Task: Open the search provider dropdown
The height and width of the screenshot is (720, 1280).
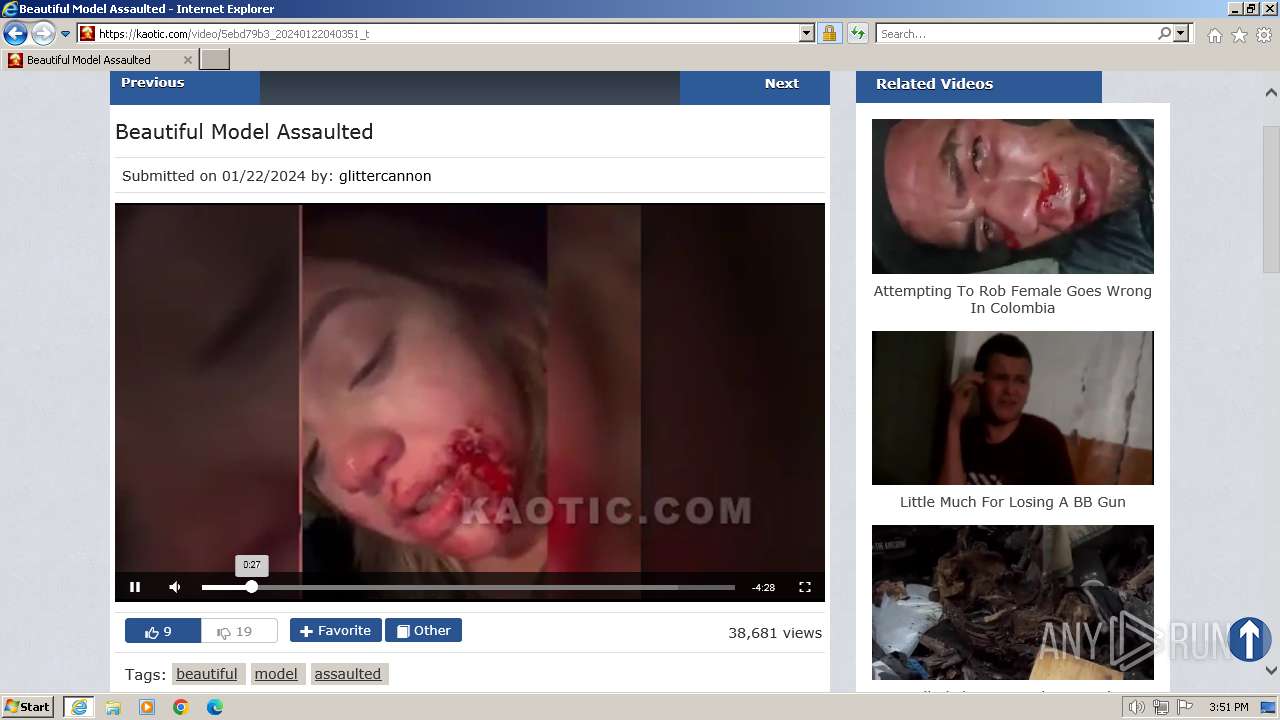Action: click(1181, 34)
